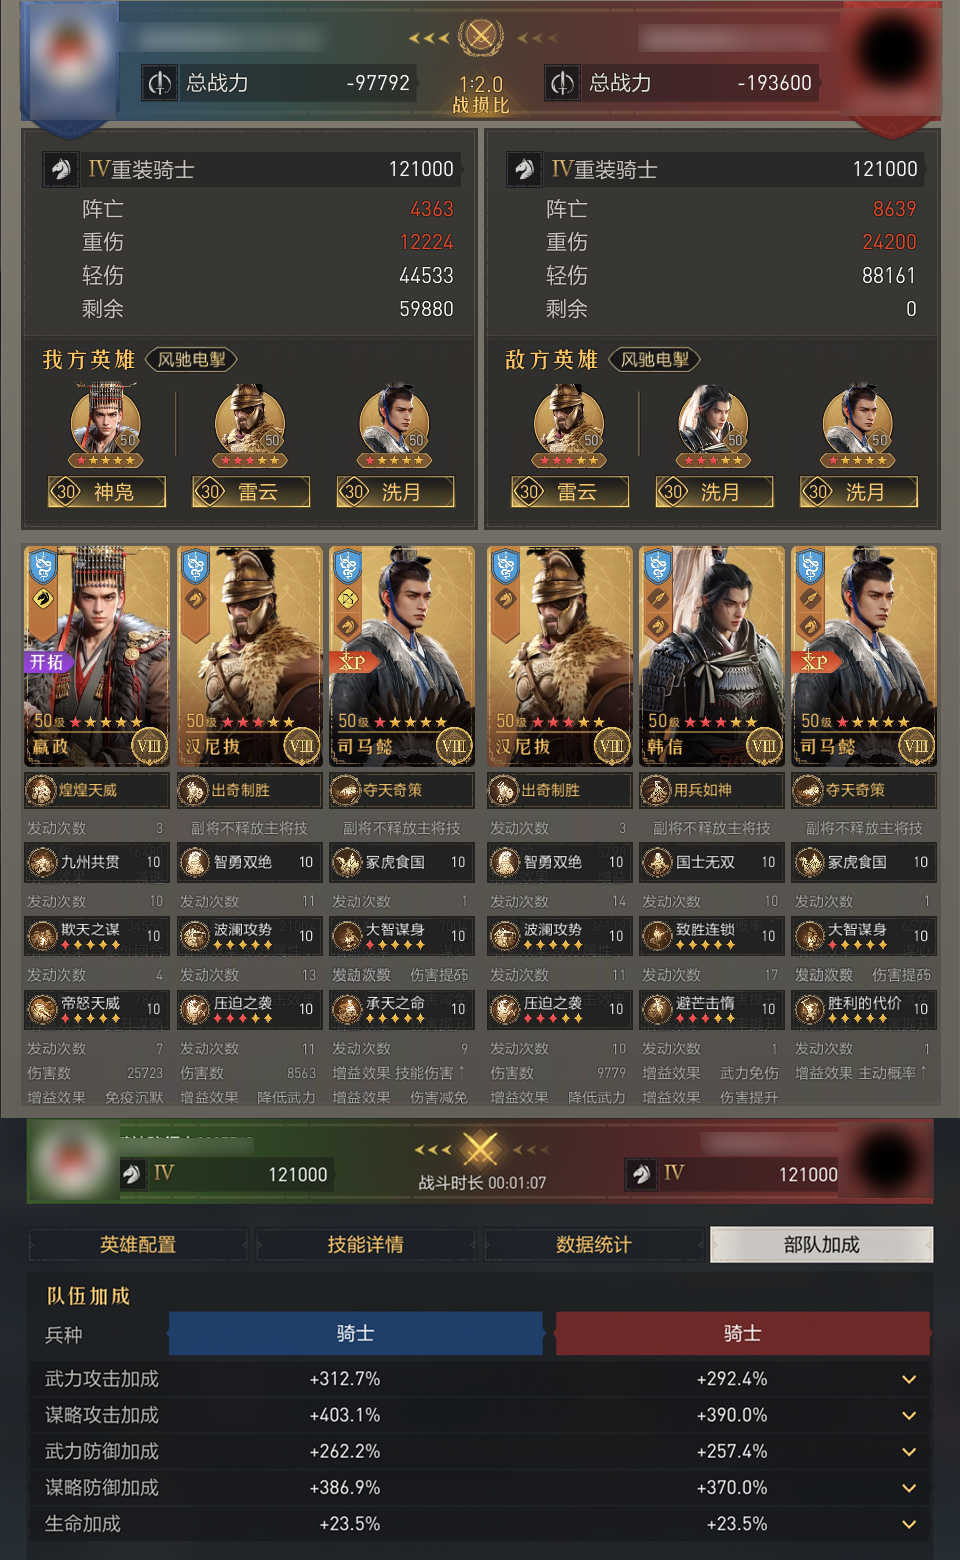960x1560 pixels.
Task: Expand the 武力防御加成 row chevron
Action: tap(909, 1451)
